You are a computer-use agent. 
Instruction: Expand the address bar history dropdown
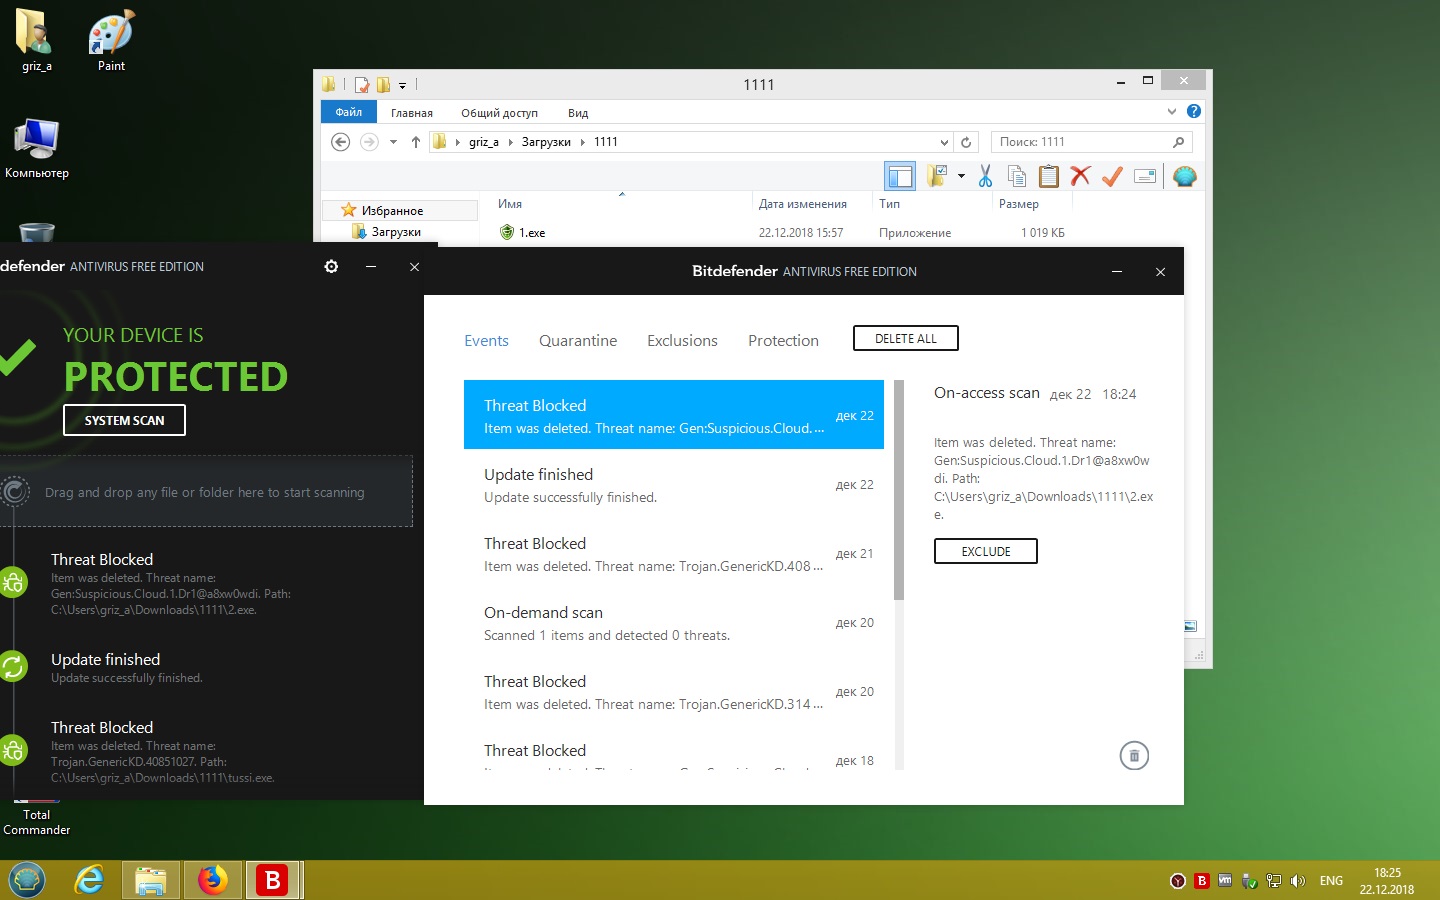(x=944, y=142)
